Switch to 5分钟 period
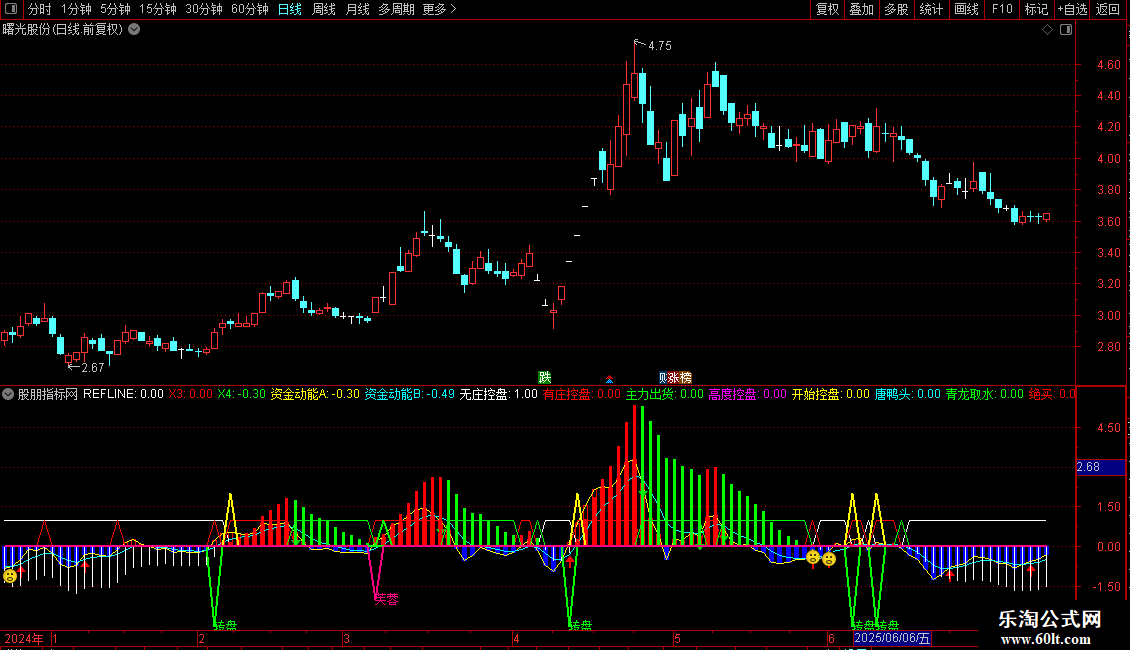The height and width of the screenshot is (650, 1130). pyautogui.click(x=115, y=9)
